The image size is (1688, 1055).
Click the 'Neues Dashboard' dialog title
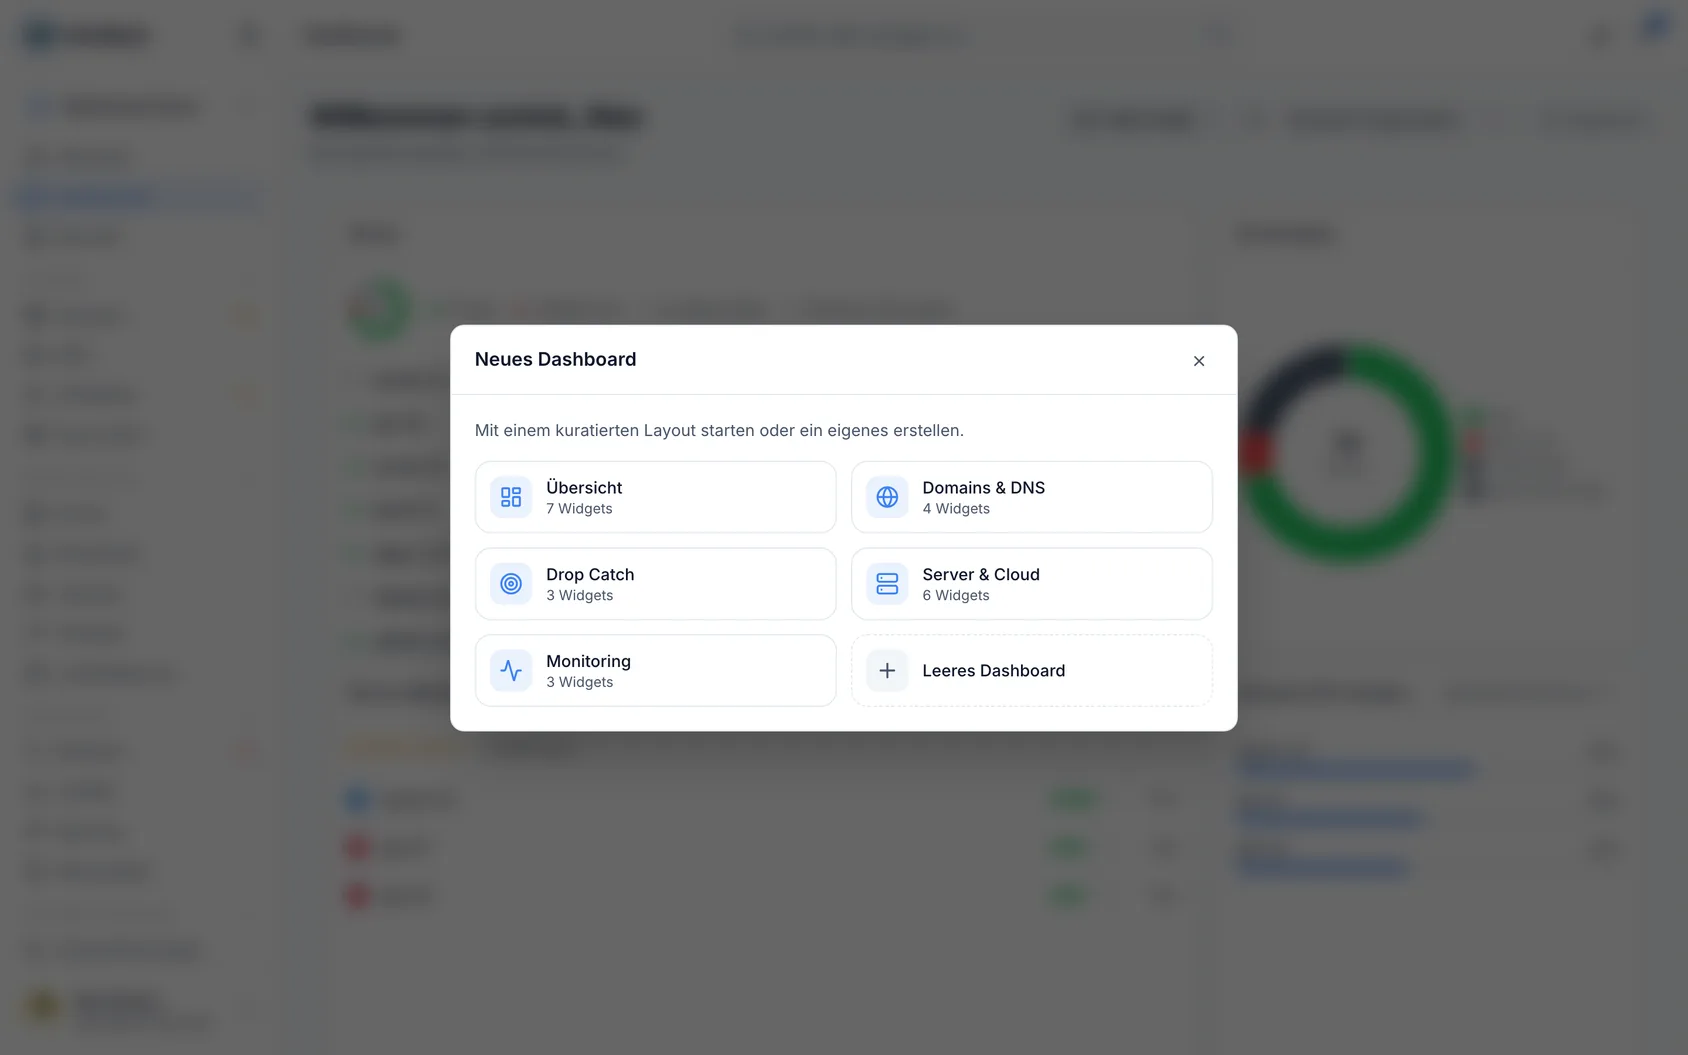tap(555, 359)
